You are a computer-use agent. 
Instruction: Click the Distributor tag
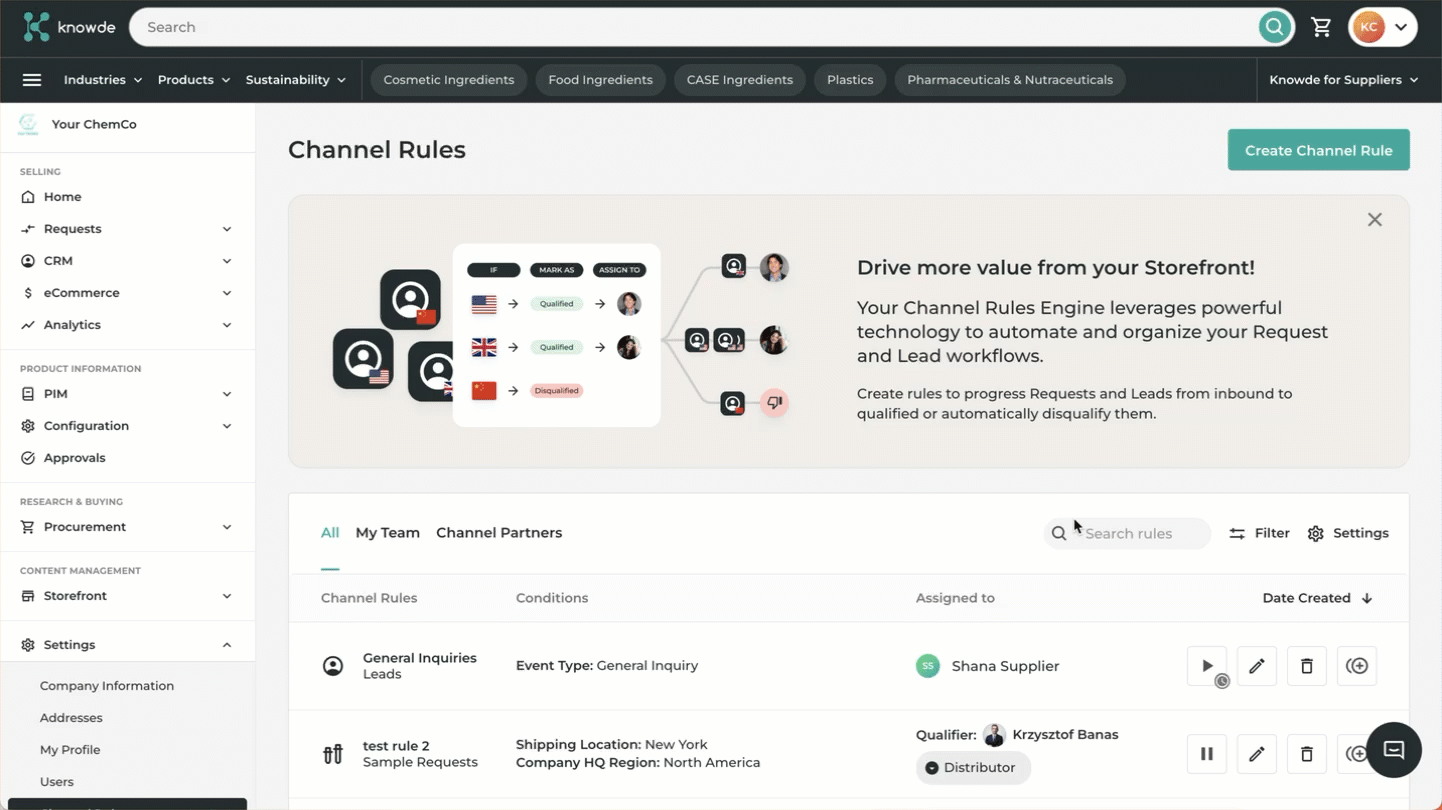coord(973,768)
